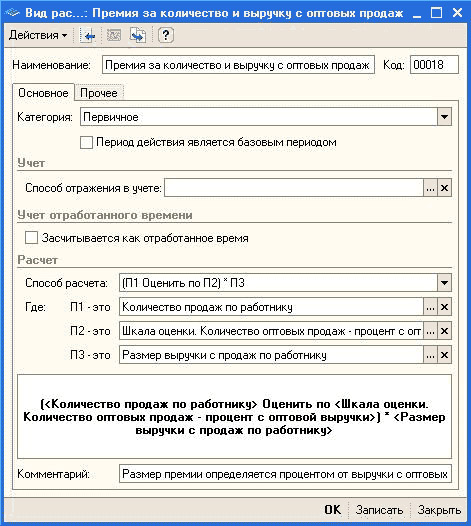471x526 pixels.
Task: Enable Период действия является базовым периодом
Action: coord(87,142)
